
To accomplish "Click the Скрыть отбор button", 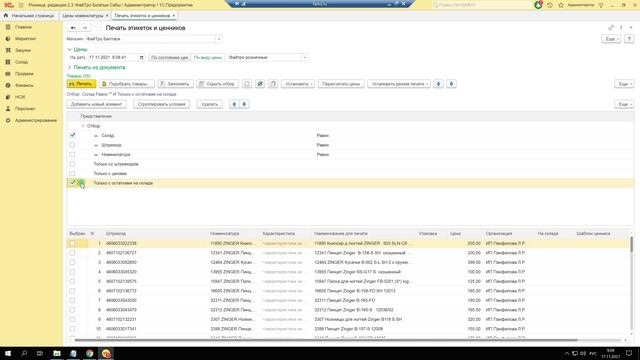I will (x=217, y=84).
